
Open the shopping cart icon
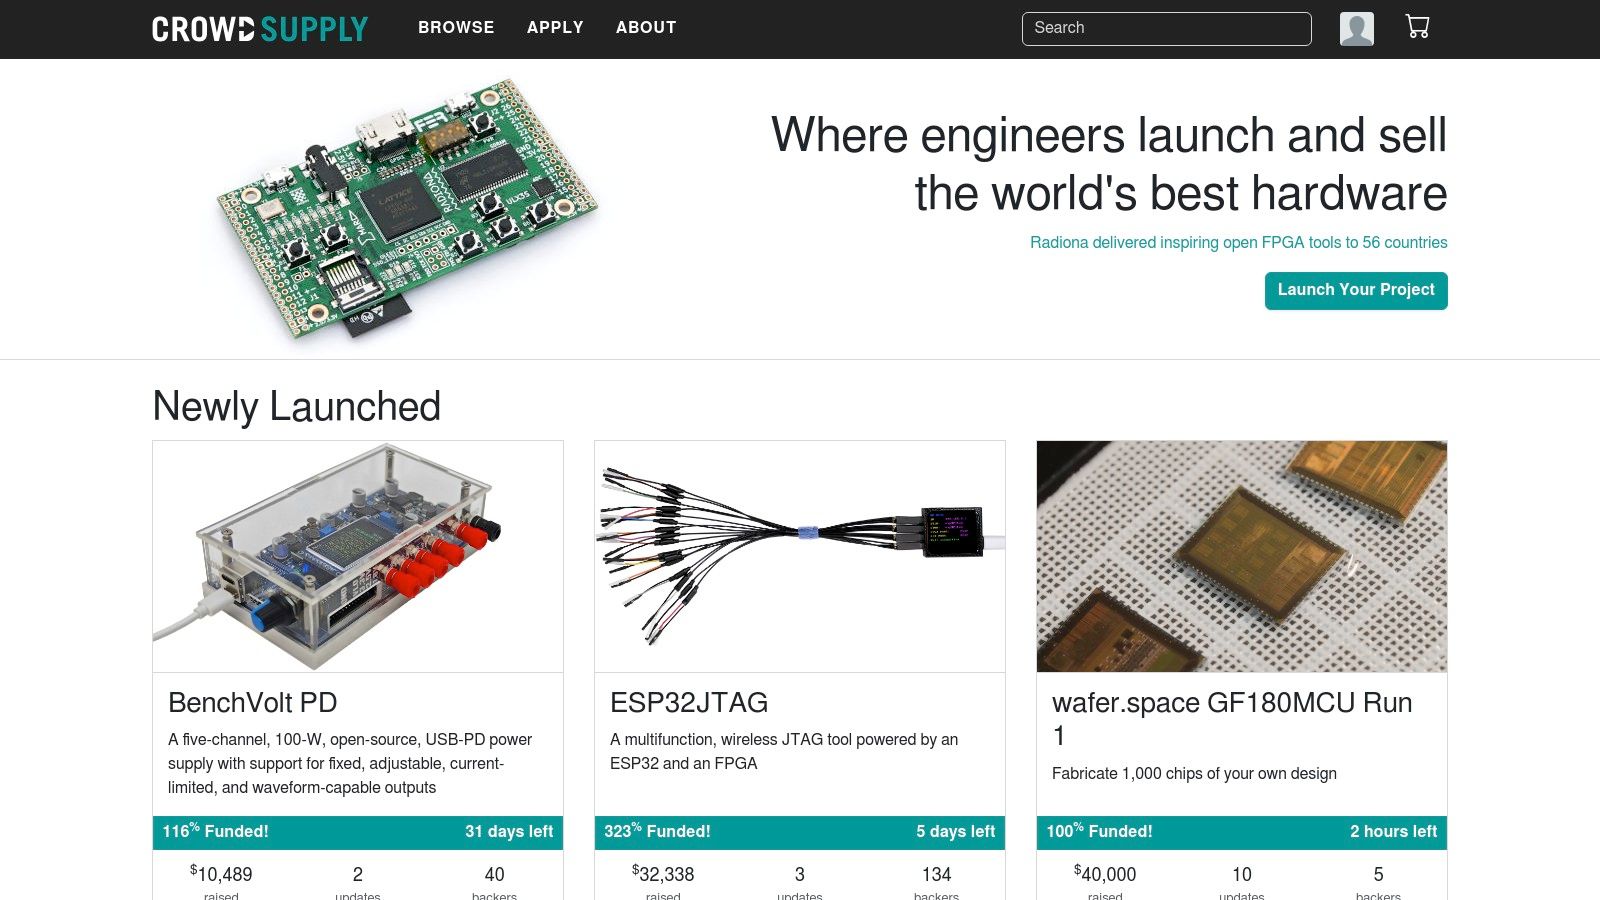click(1417, 27)
